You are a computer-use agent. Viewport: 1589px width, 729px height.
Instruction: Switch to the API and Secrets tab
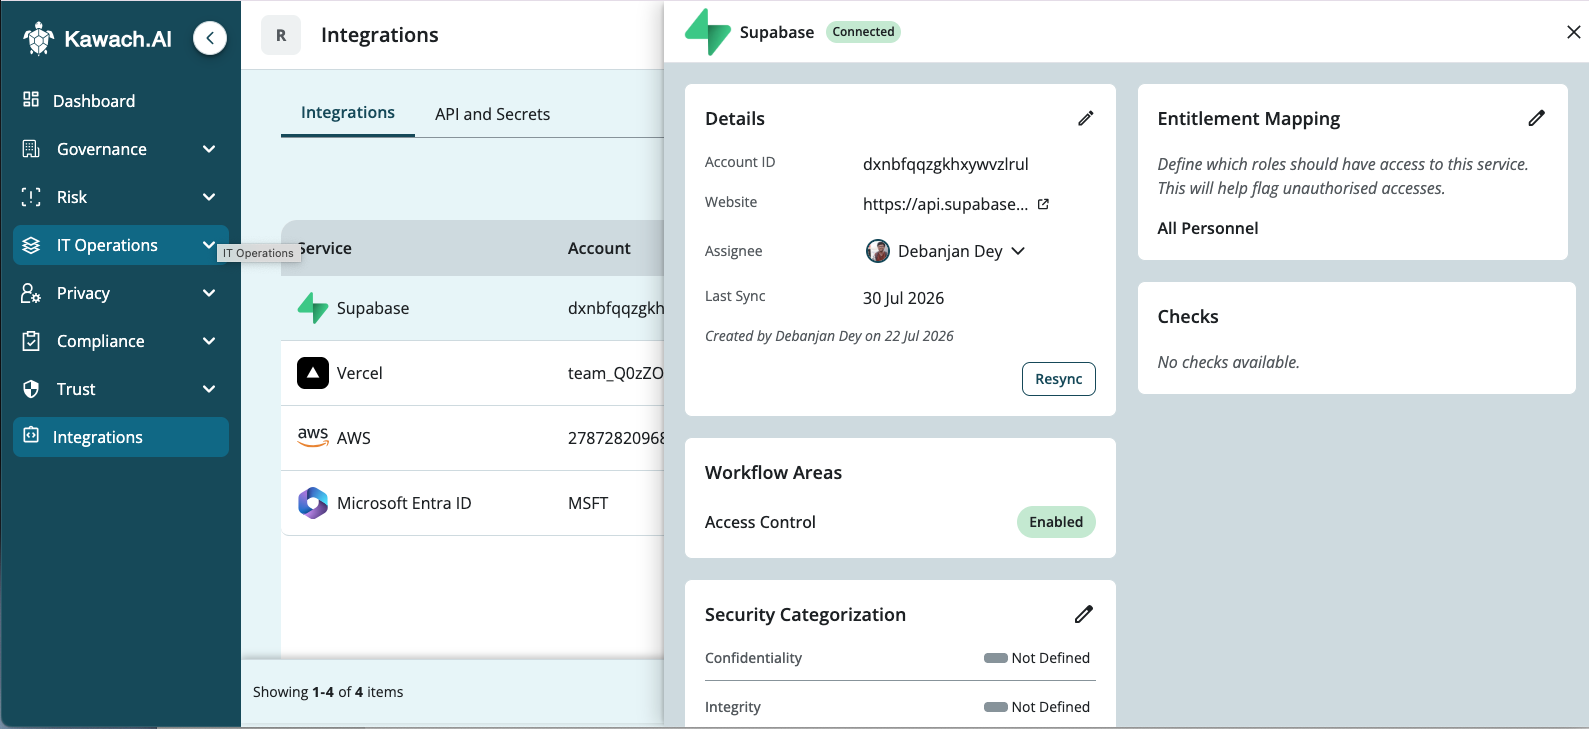pos(492,114)
